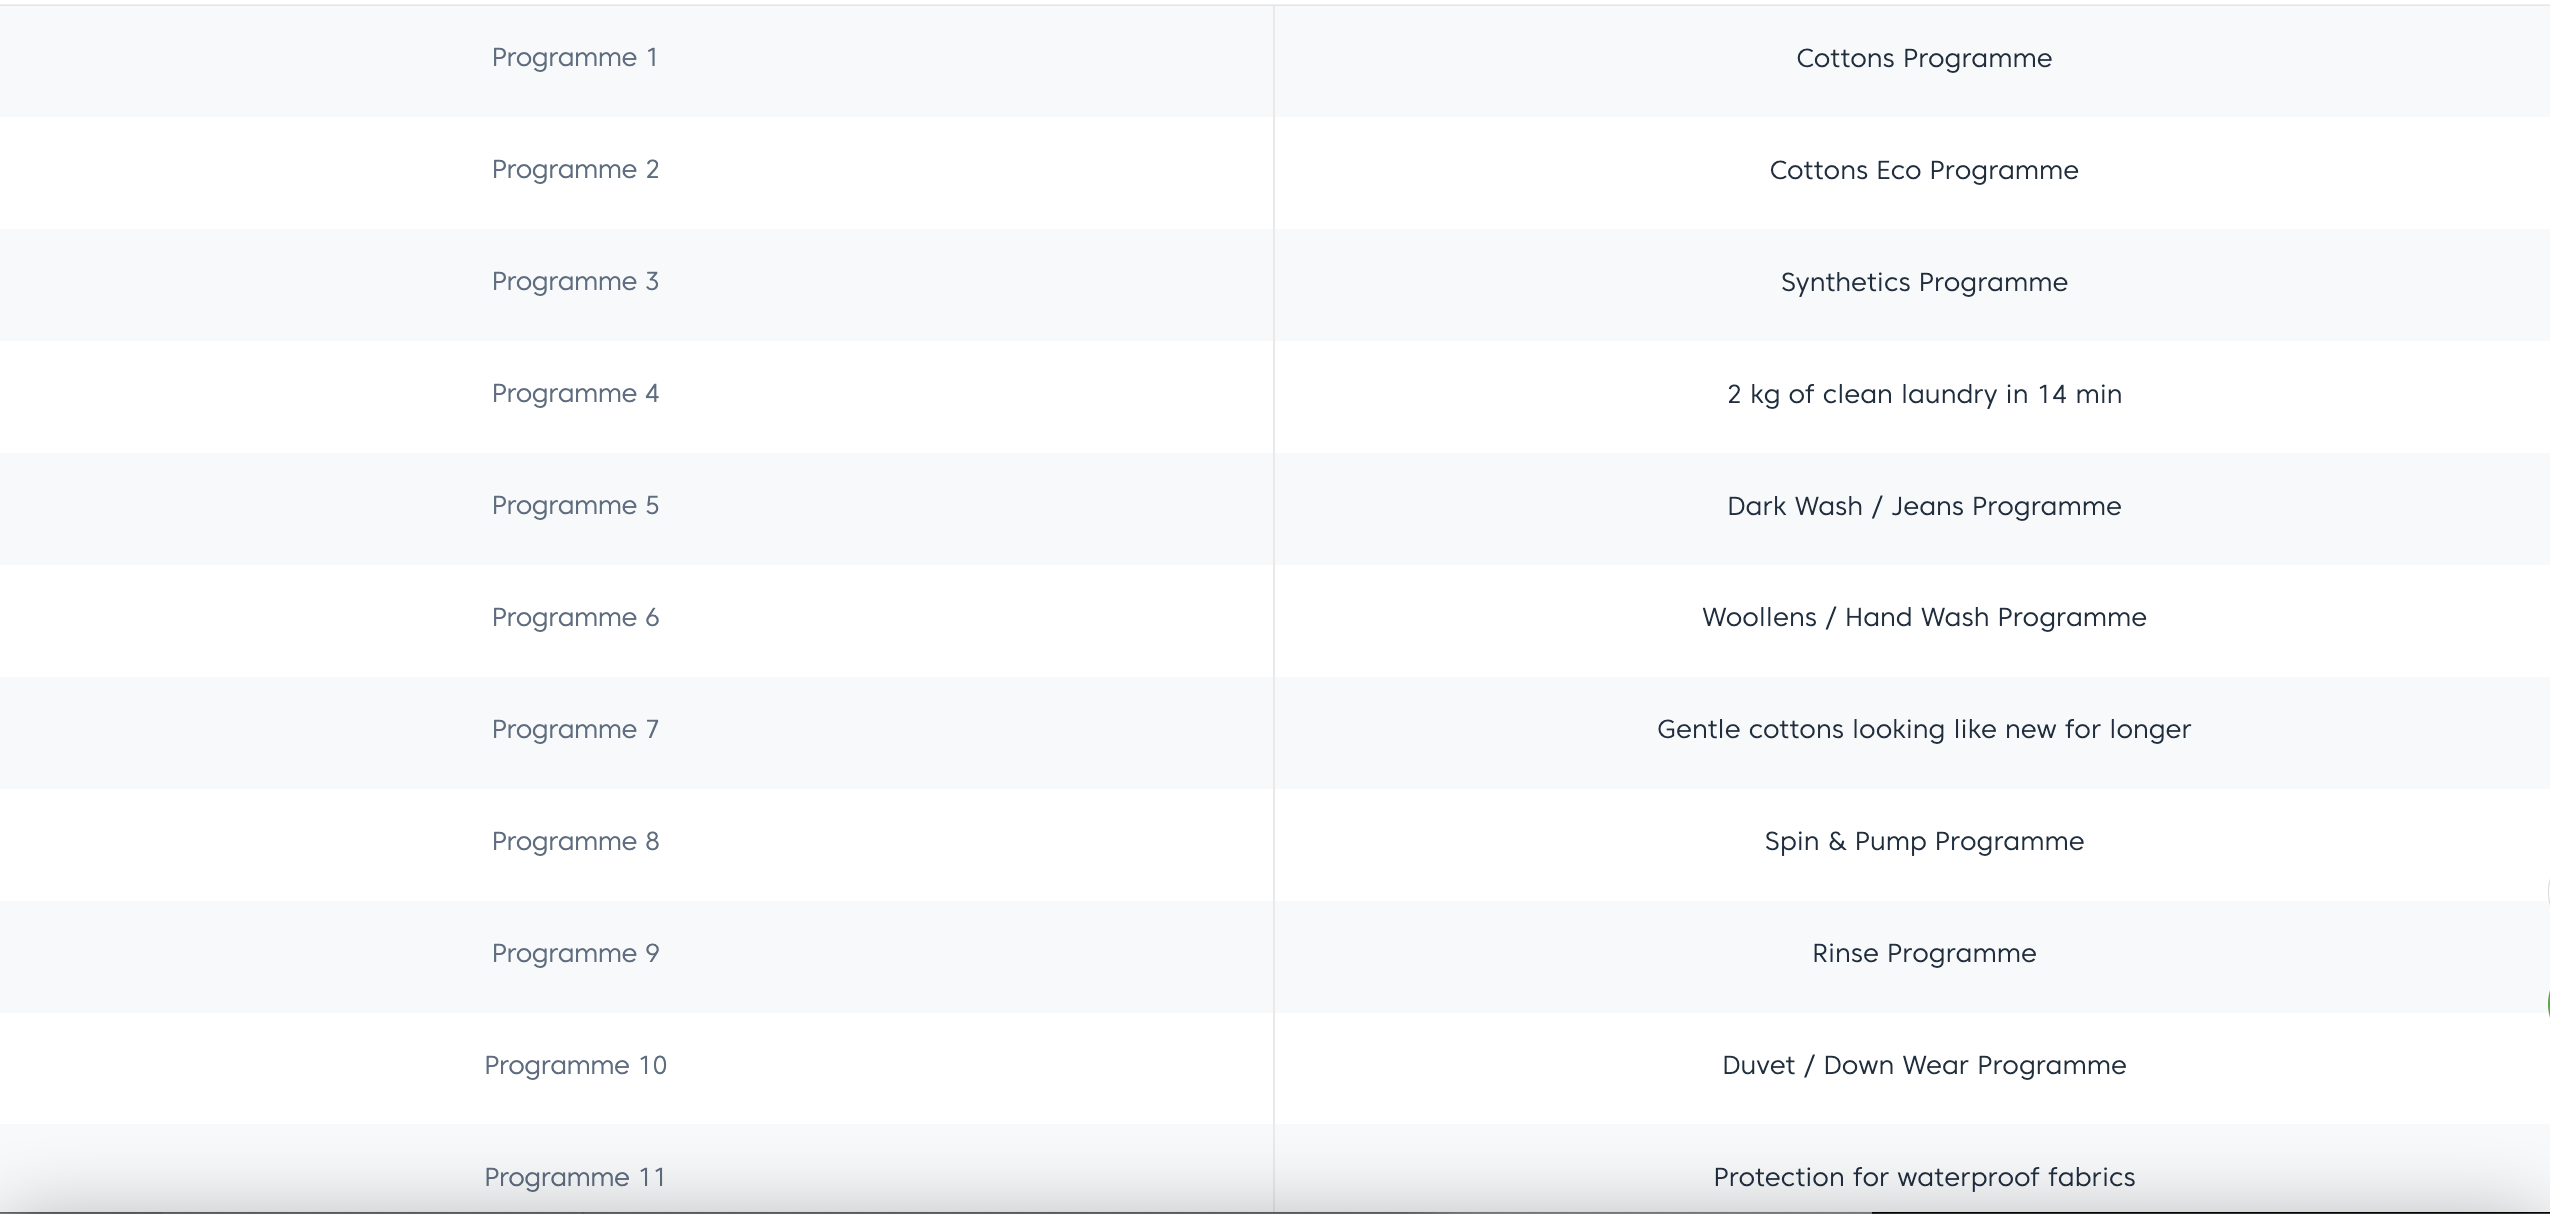Select the Synthetics Programme cell
Viewport: 2550px width, 1214px height.
1923,283
